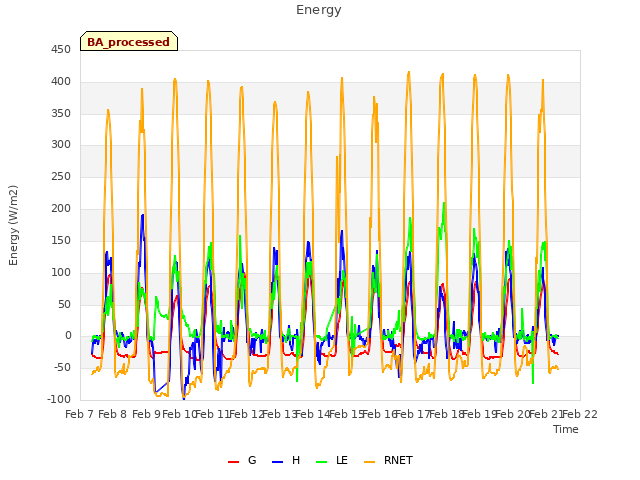Click the H legend entry
Viewport: 640px width, 480px height.
286,460
